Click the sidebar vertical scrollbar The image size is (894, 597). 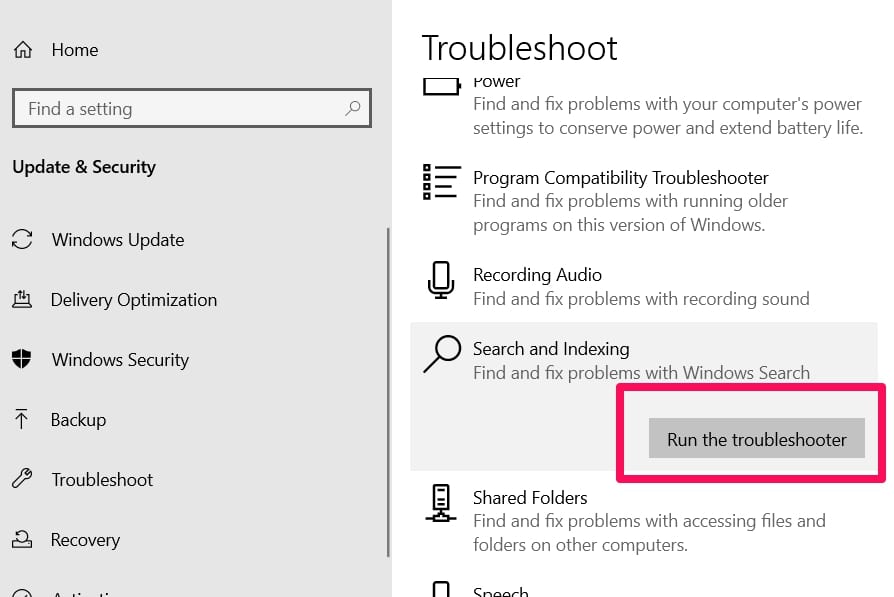pyautogui.click(x=388, y=392)
